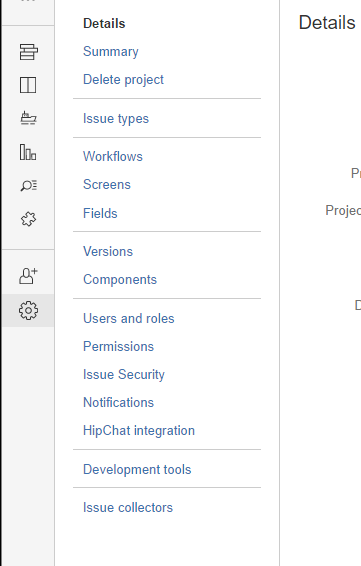Open the Issue collectors page
This screenshot has height=566, width=361.
pyautogui.click(x=128, y=508)
